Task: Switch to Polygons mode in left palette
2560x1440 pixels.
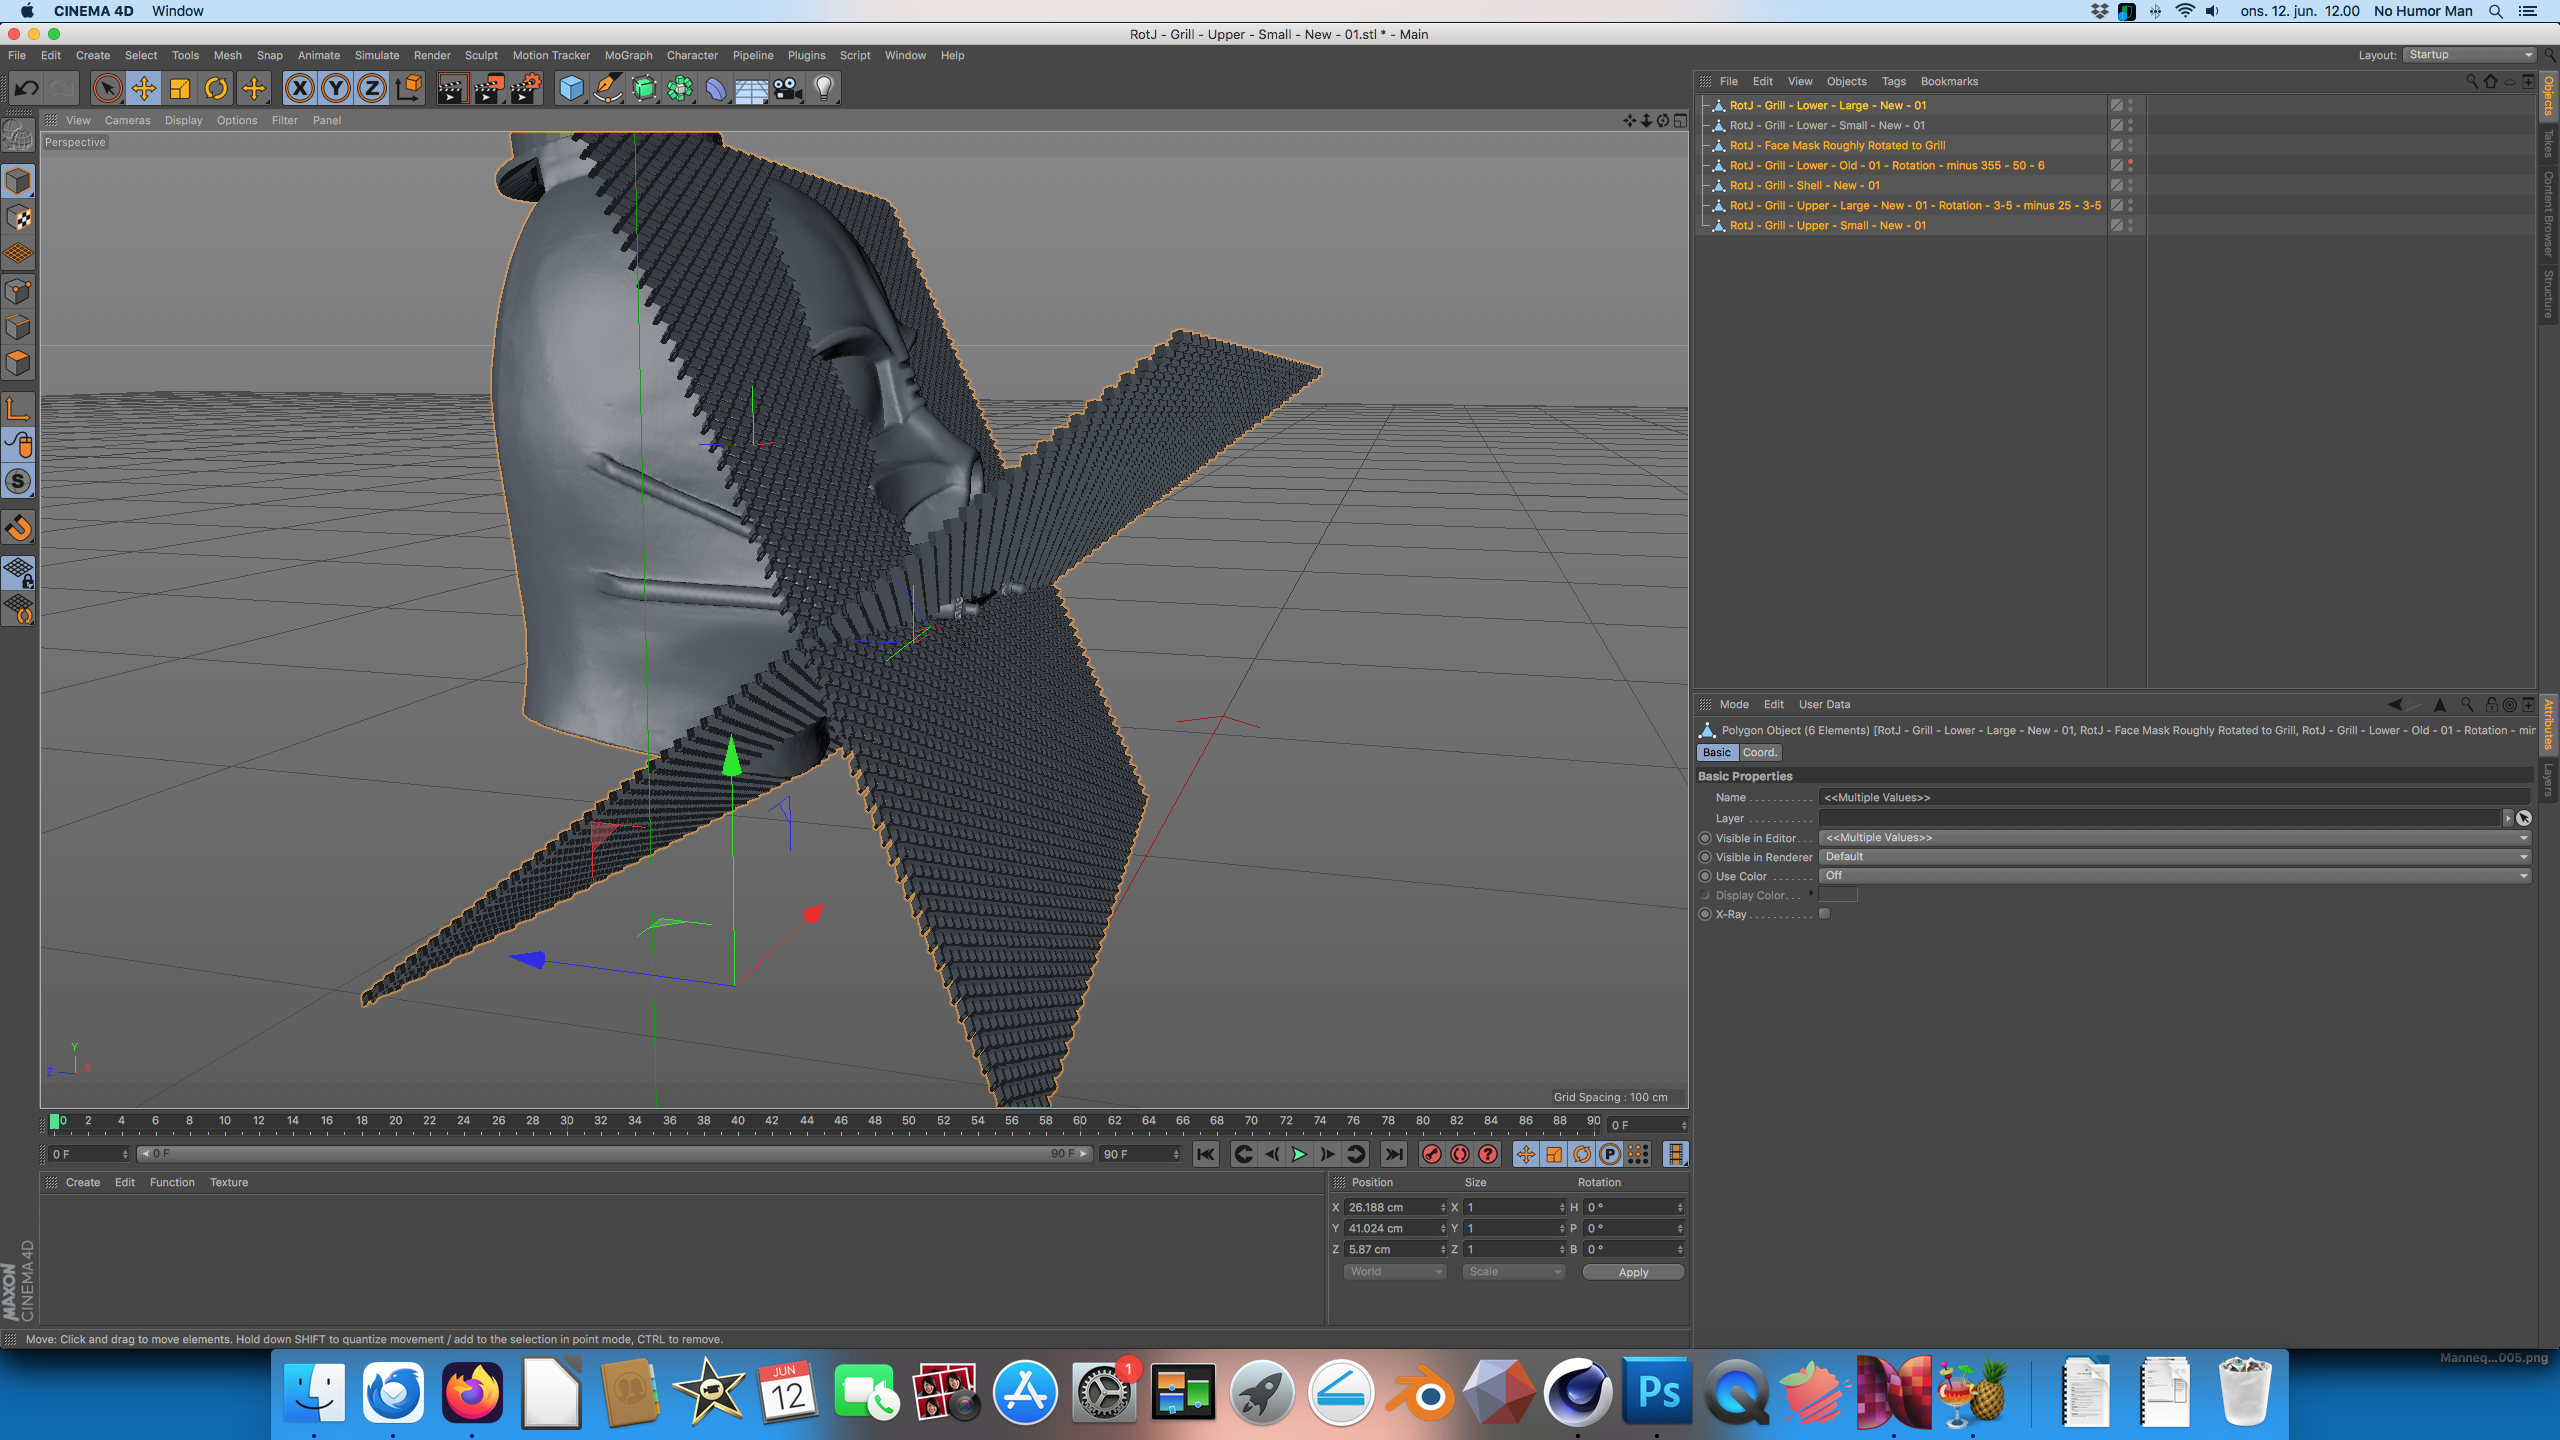Action: pyautogui.click(x=18, y=363)
